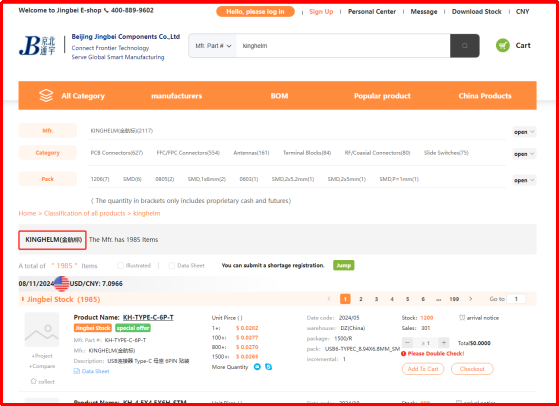Viewport: 560px width, 406px height.
Task: Filter by Slide Switches(75) category
Action: coord(446,153)
